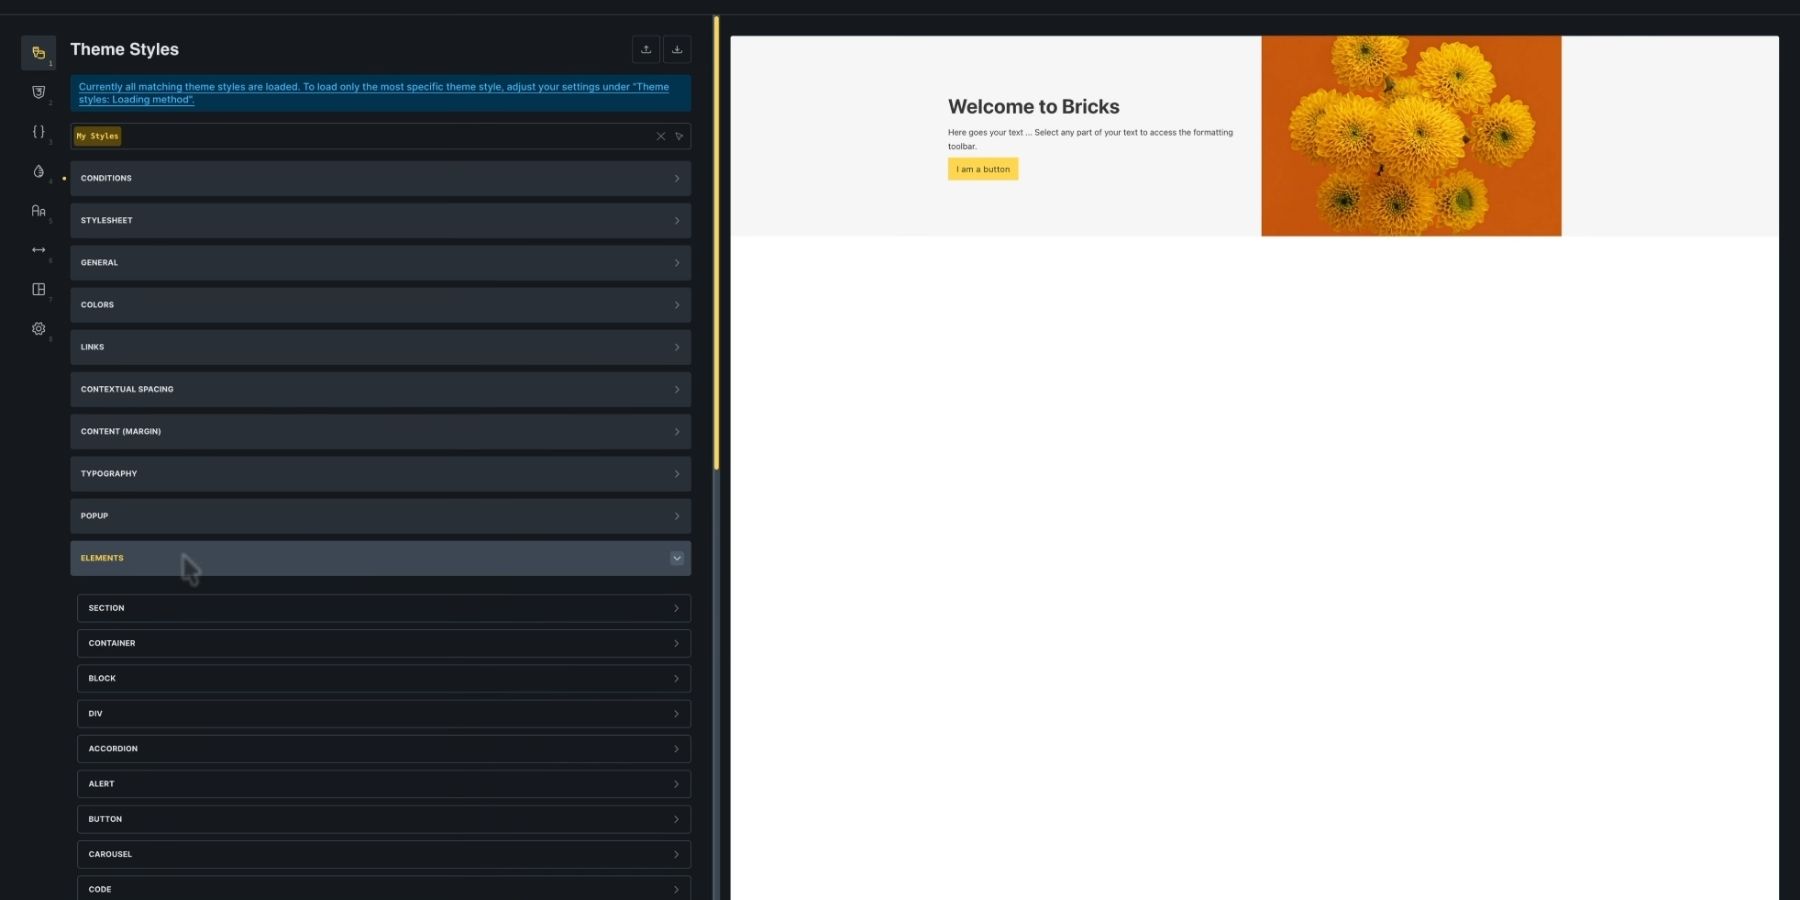This screenshot has height=900, width=1800.
Task: Expand the Popup group
Action: point(380,516)
